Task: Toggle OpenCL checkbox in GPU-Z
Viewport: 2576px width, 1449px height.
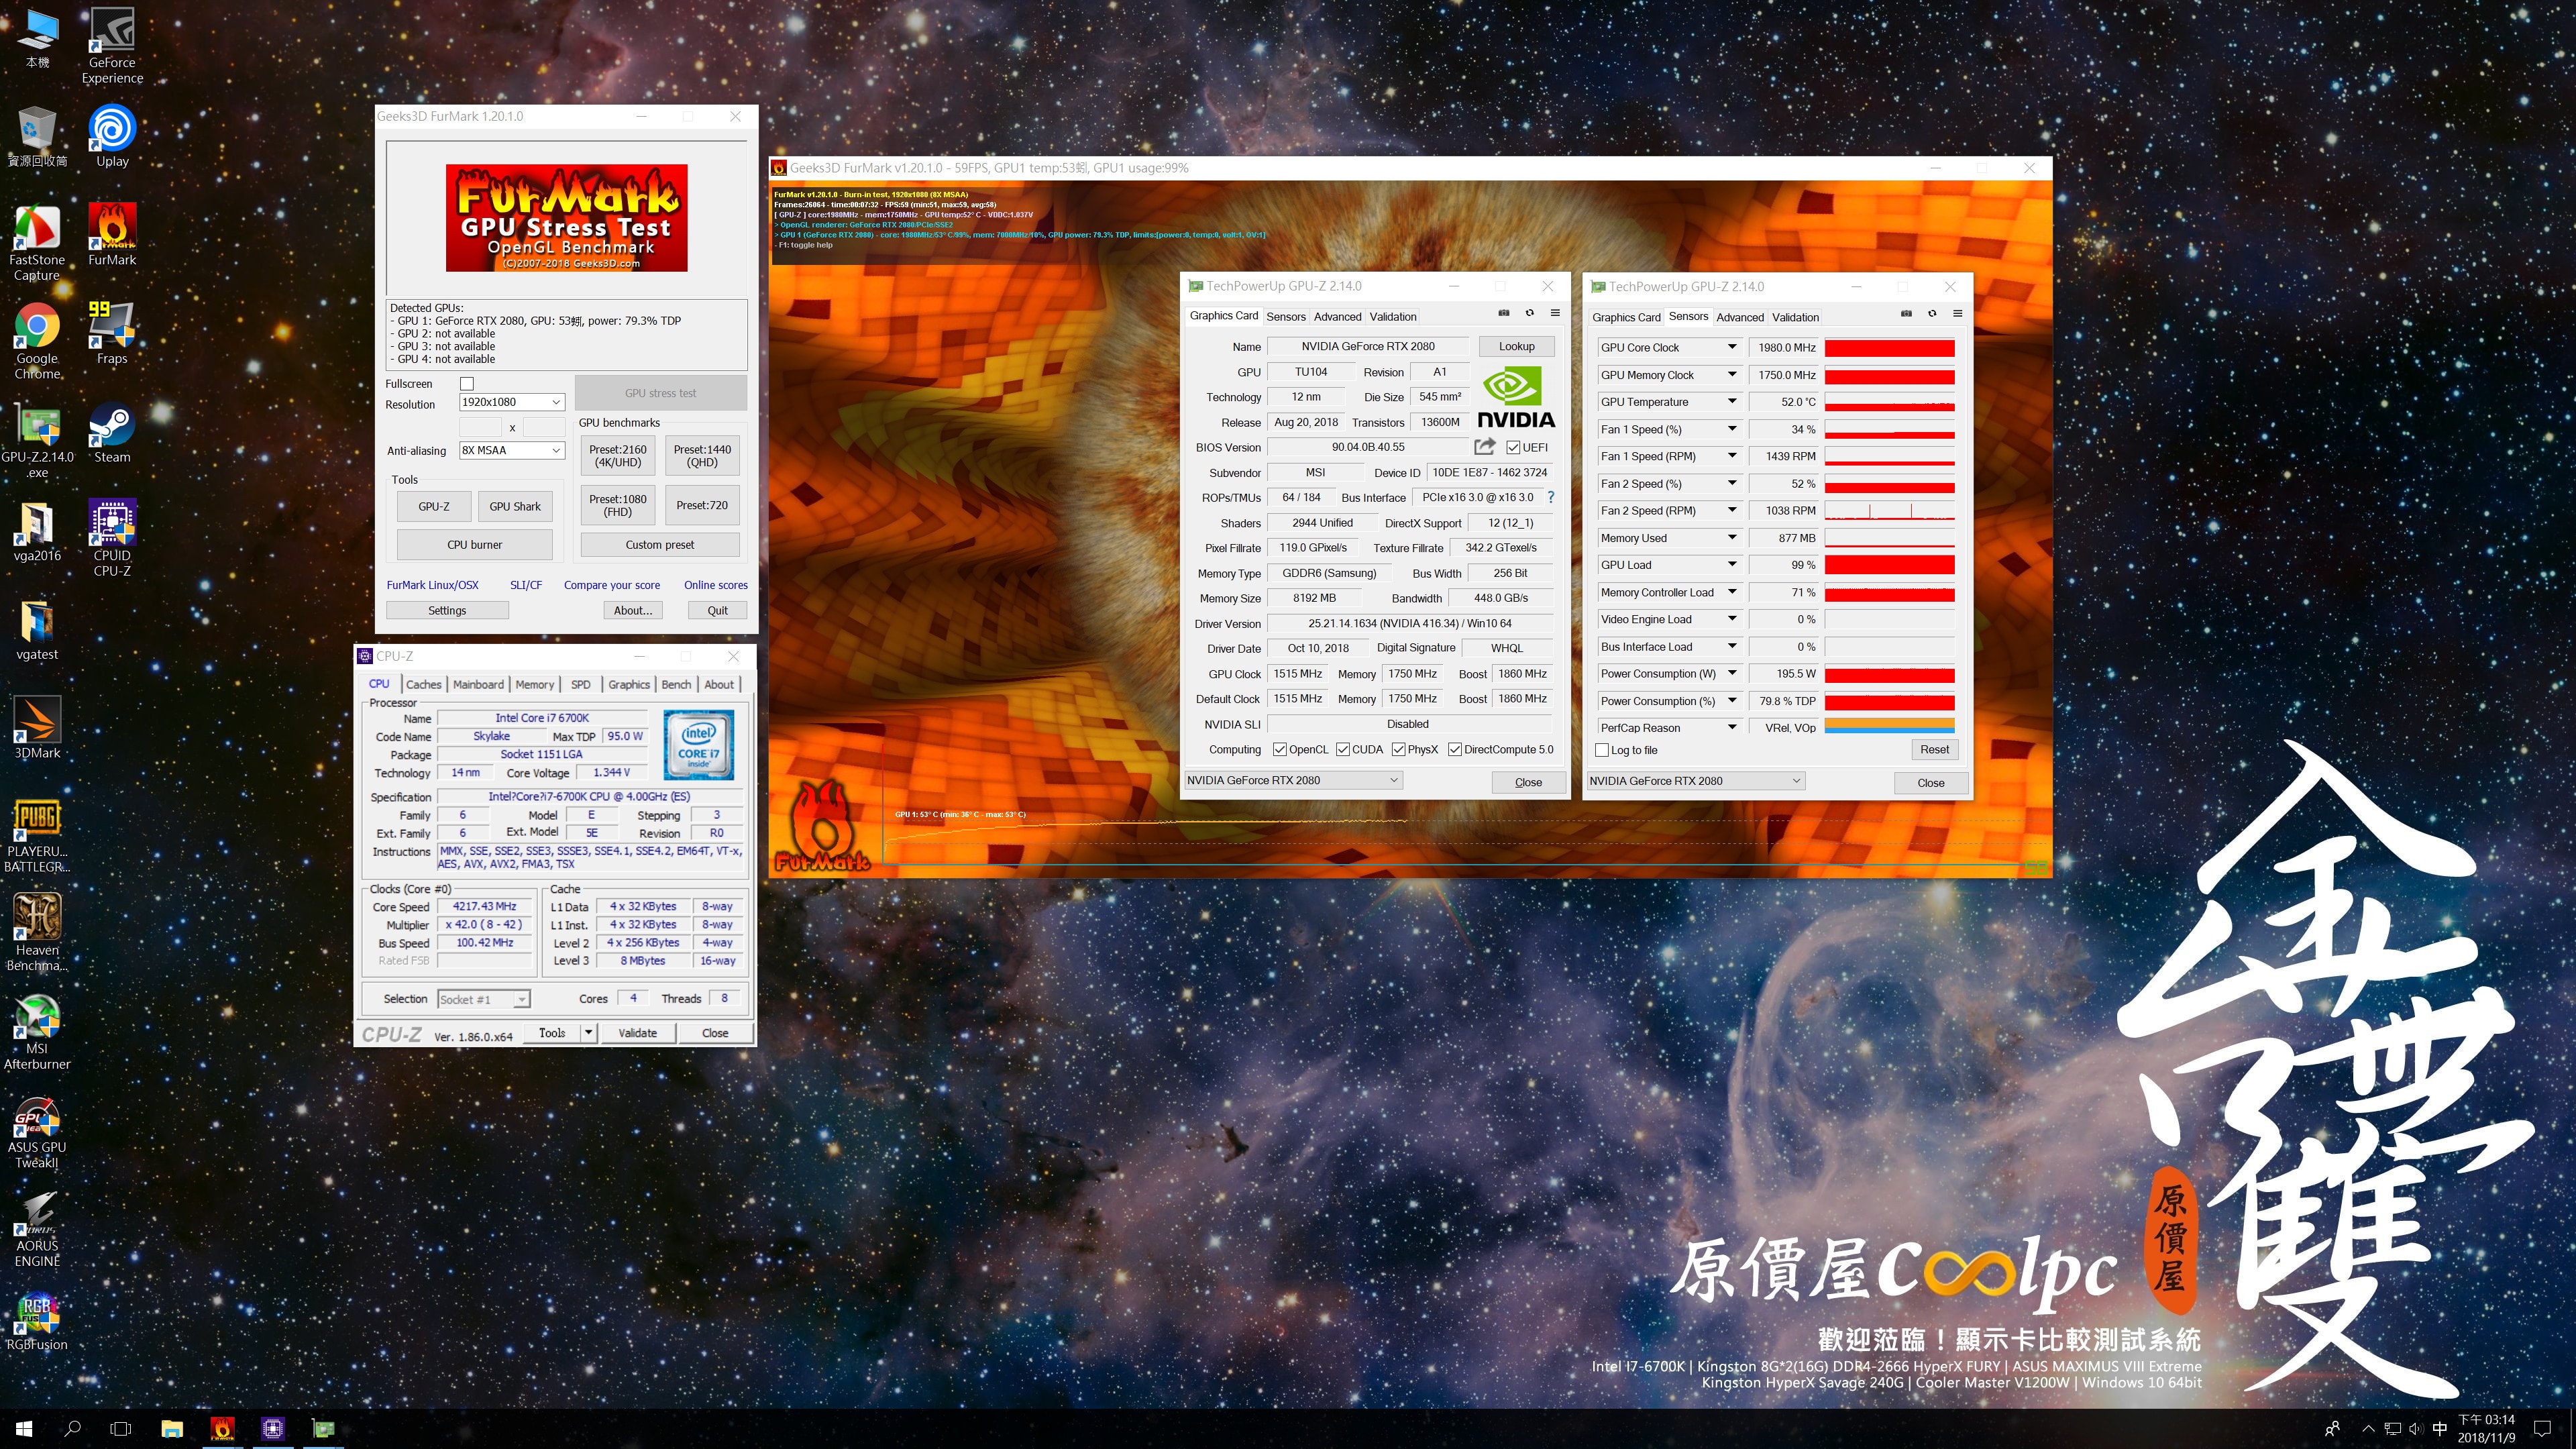Action: (1279, 749)
